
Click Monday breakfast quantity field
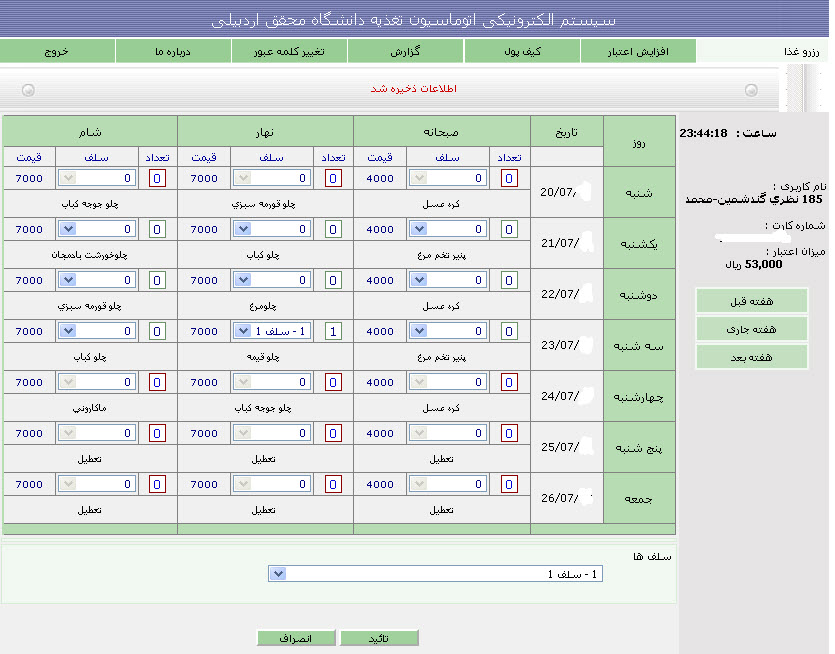pyautogui.click(x=509, y=281)
